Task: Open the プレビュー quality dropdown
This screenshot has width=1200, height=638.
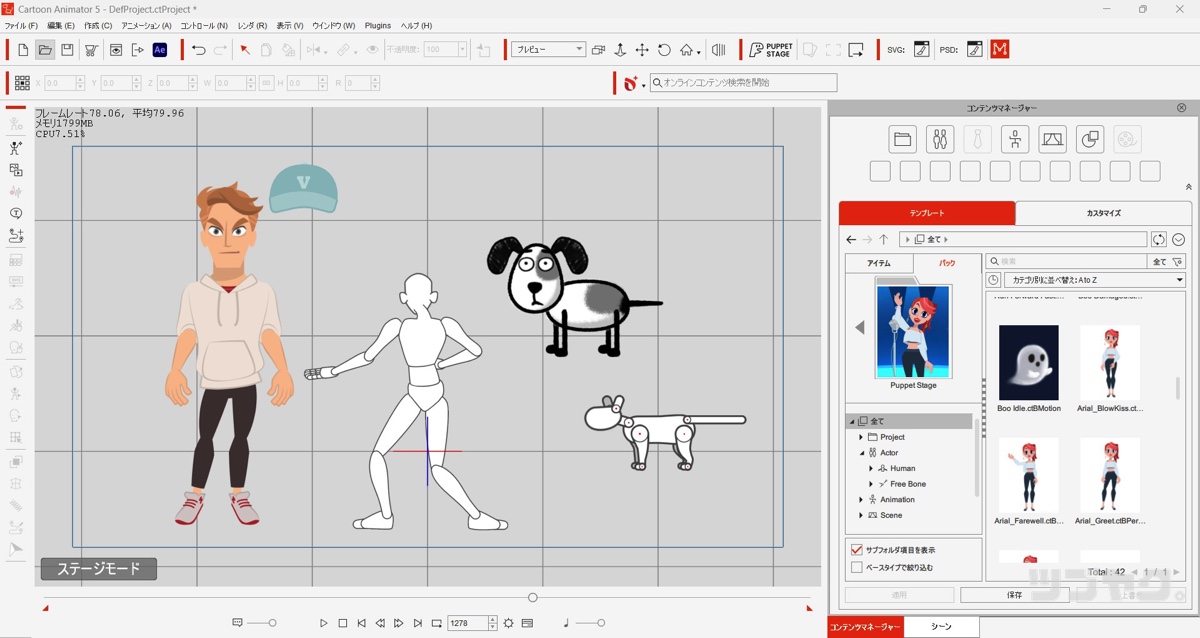Action: (548, 50)
